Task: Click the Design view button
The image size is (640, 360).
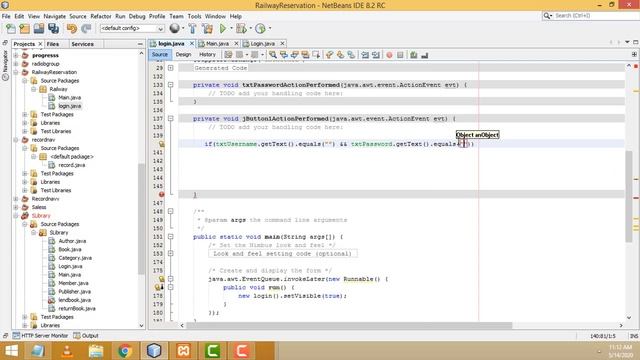Action: (x=183, y=54)
